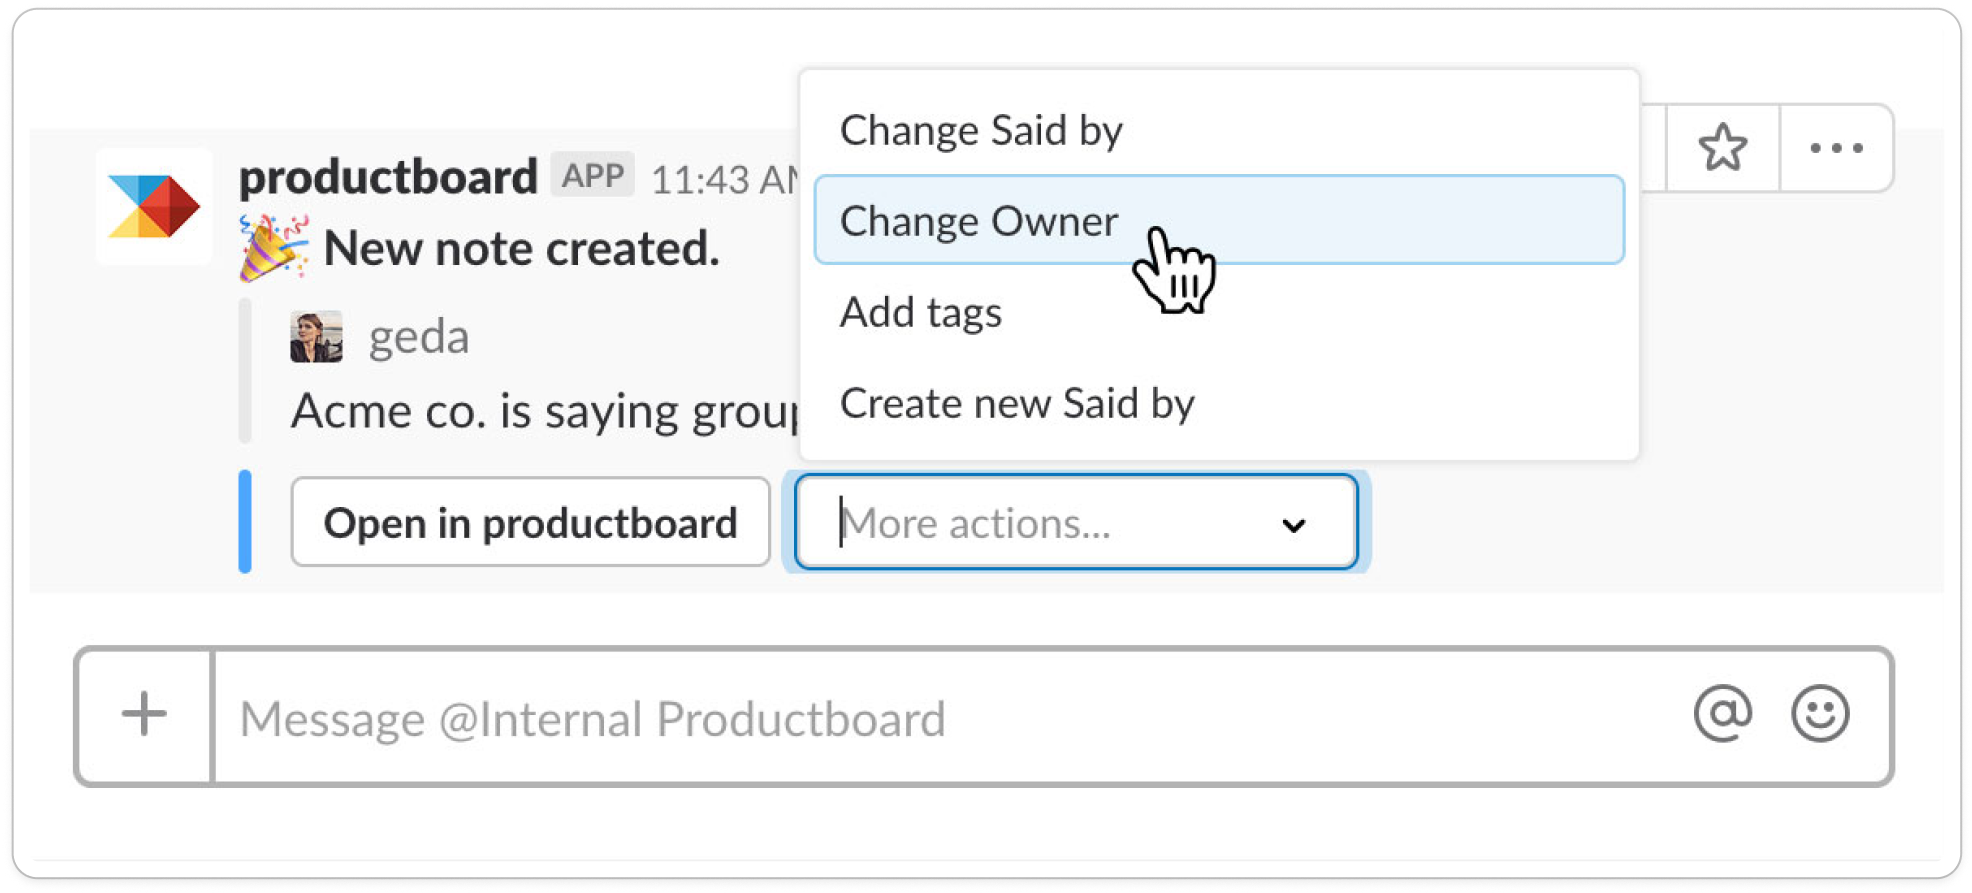Open the emoji picker smiley icon
The image size is (1972, 893).
tap(1819, 714)
